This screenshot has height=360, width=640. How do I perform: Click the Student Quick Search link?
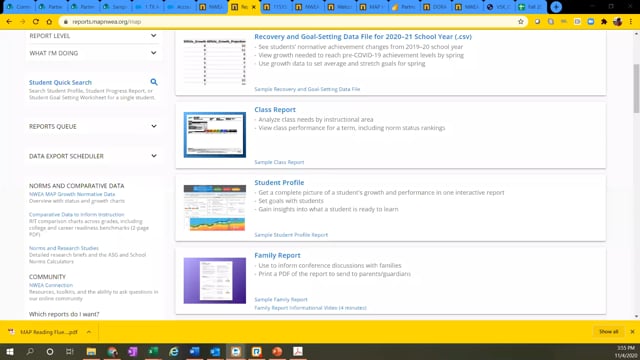(x=60, y=82)
